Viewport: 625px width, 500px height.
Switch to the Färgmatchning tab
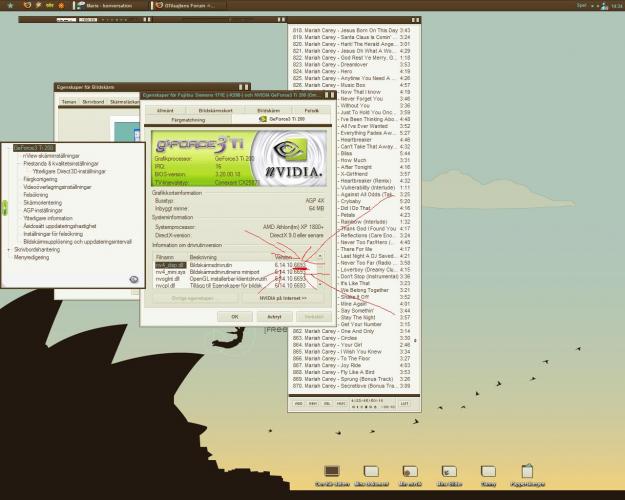(188, 120)
